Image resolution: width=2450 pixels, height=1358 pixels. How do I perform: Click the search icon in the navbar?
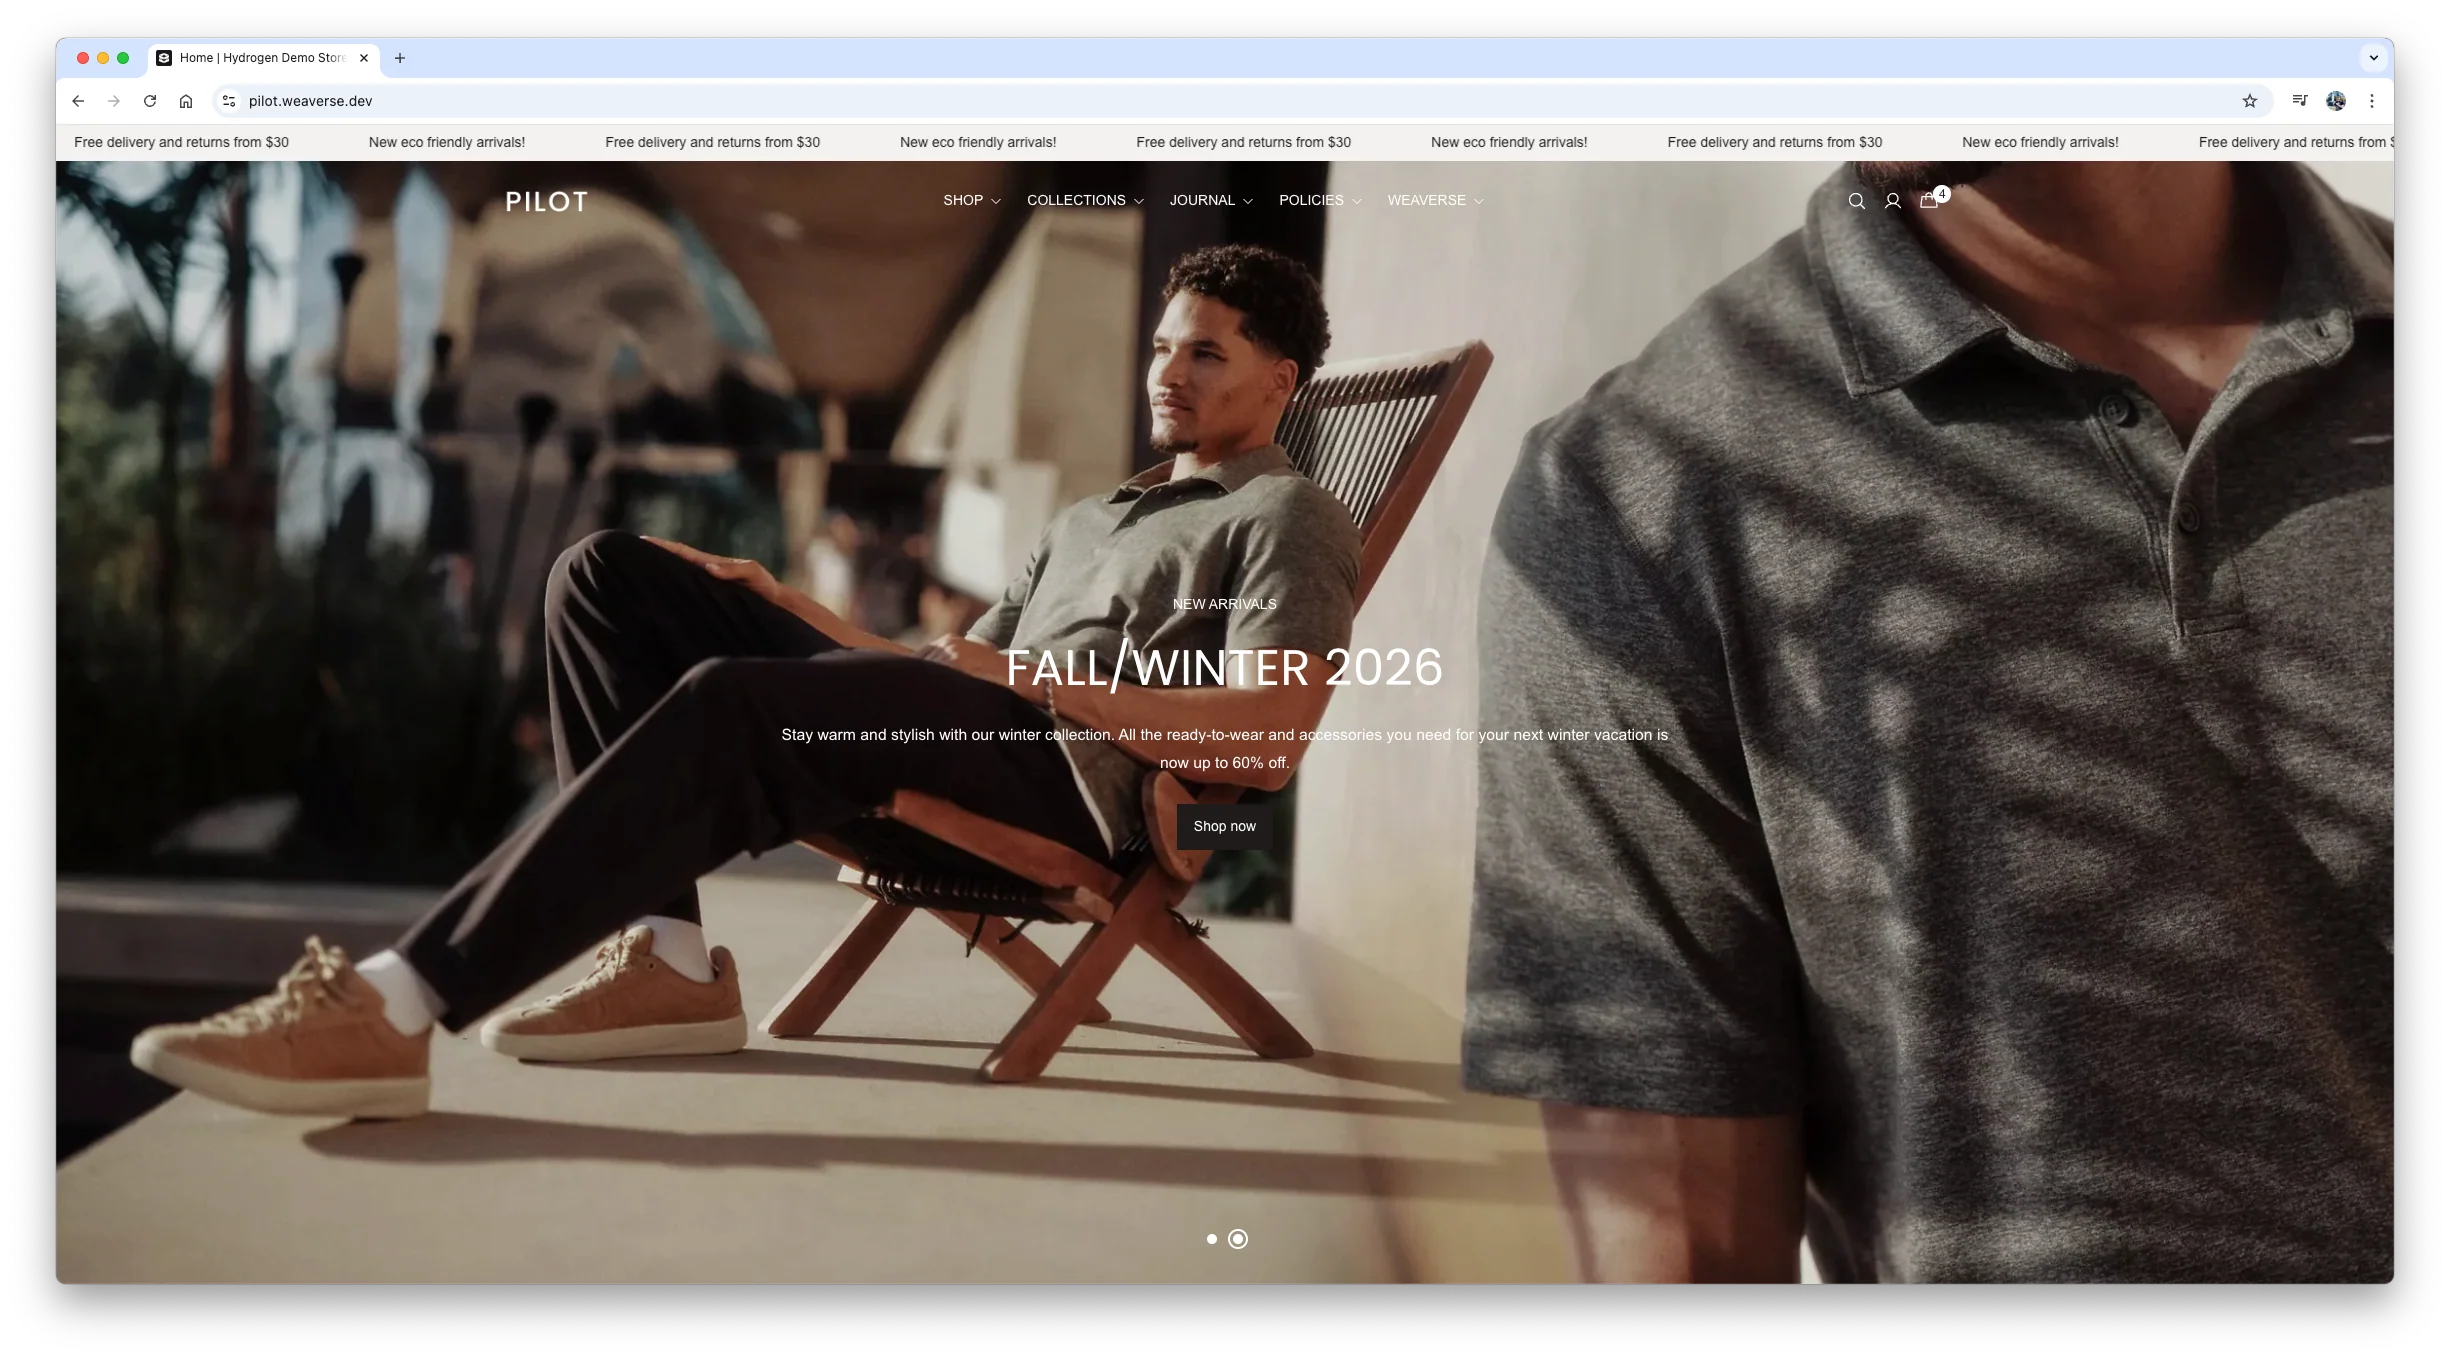pyautogui.click(x=1856, y=201)
